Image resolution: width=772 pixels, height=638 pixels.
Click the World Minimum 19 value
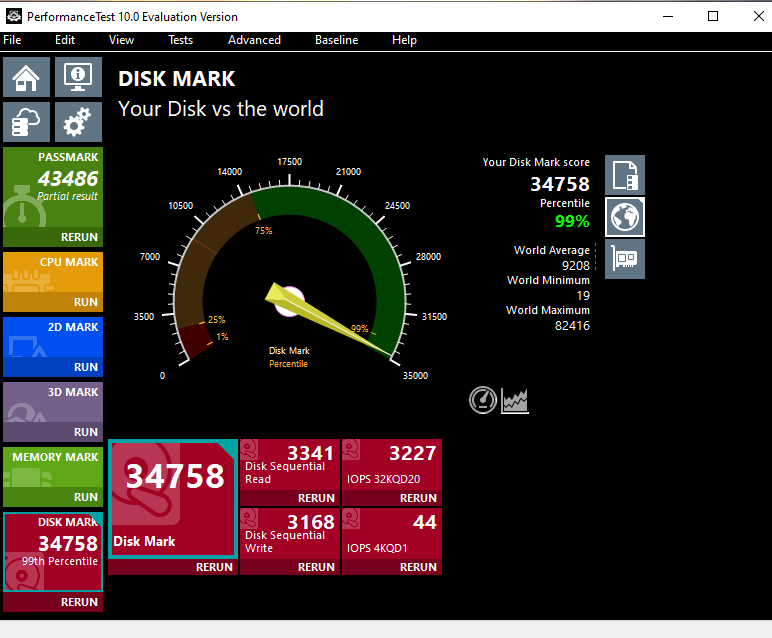pos(583,295)
